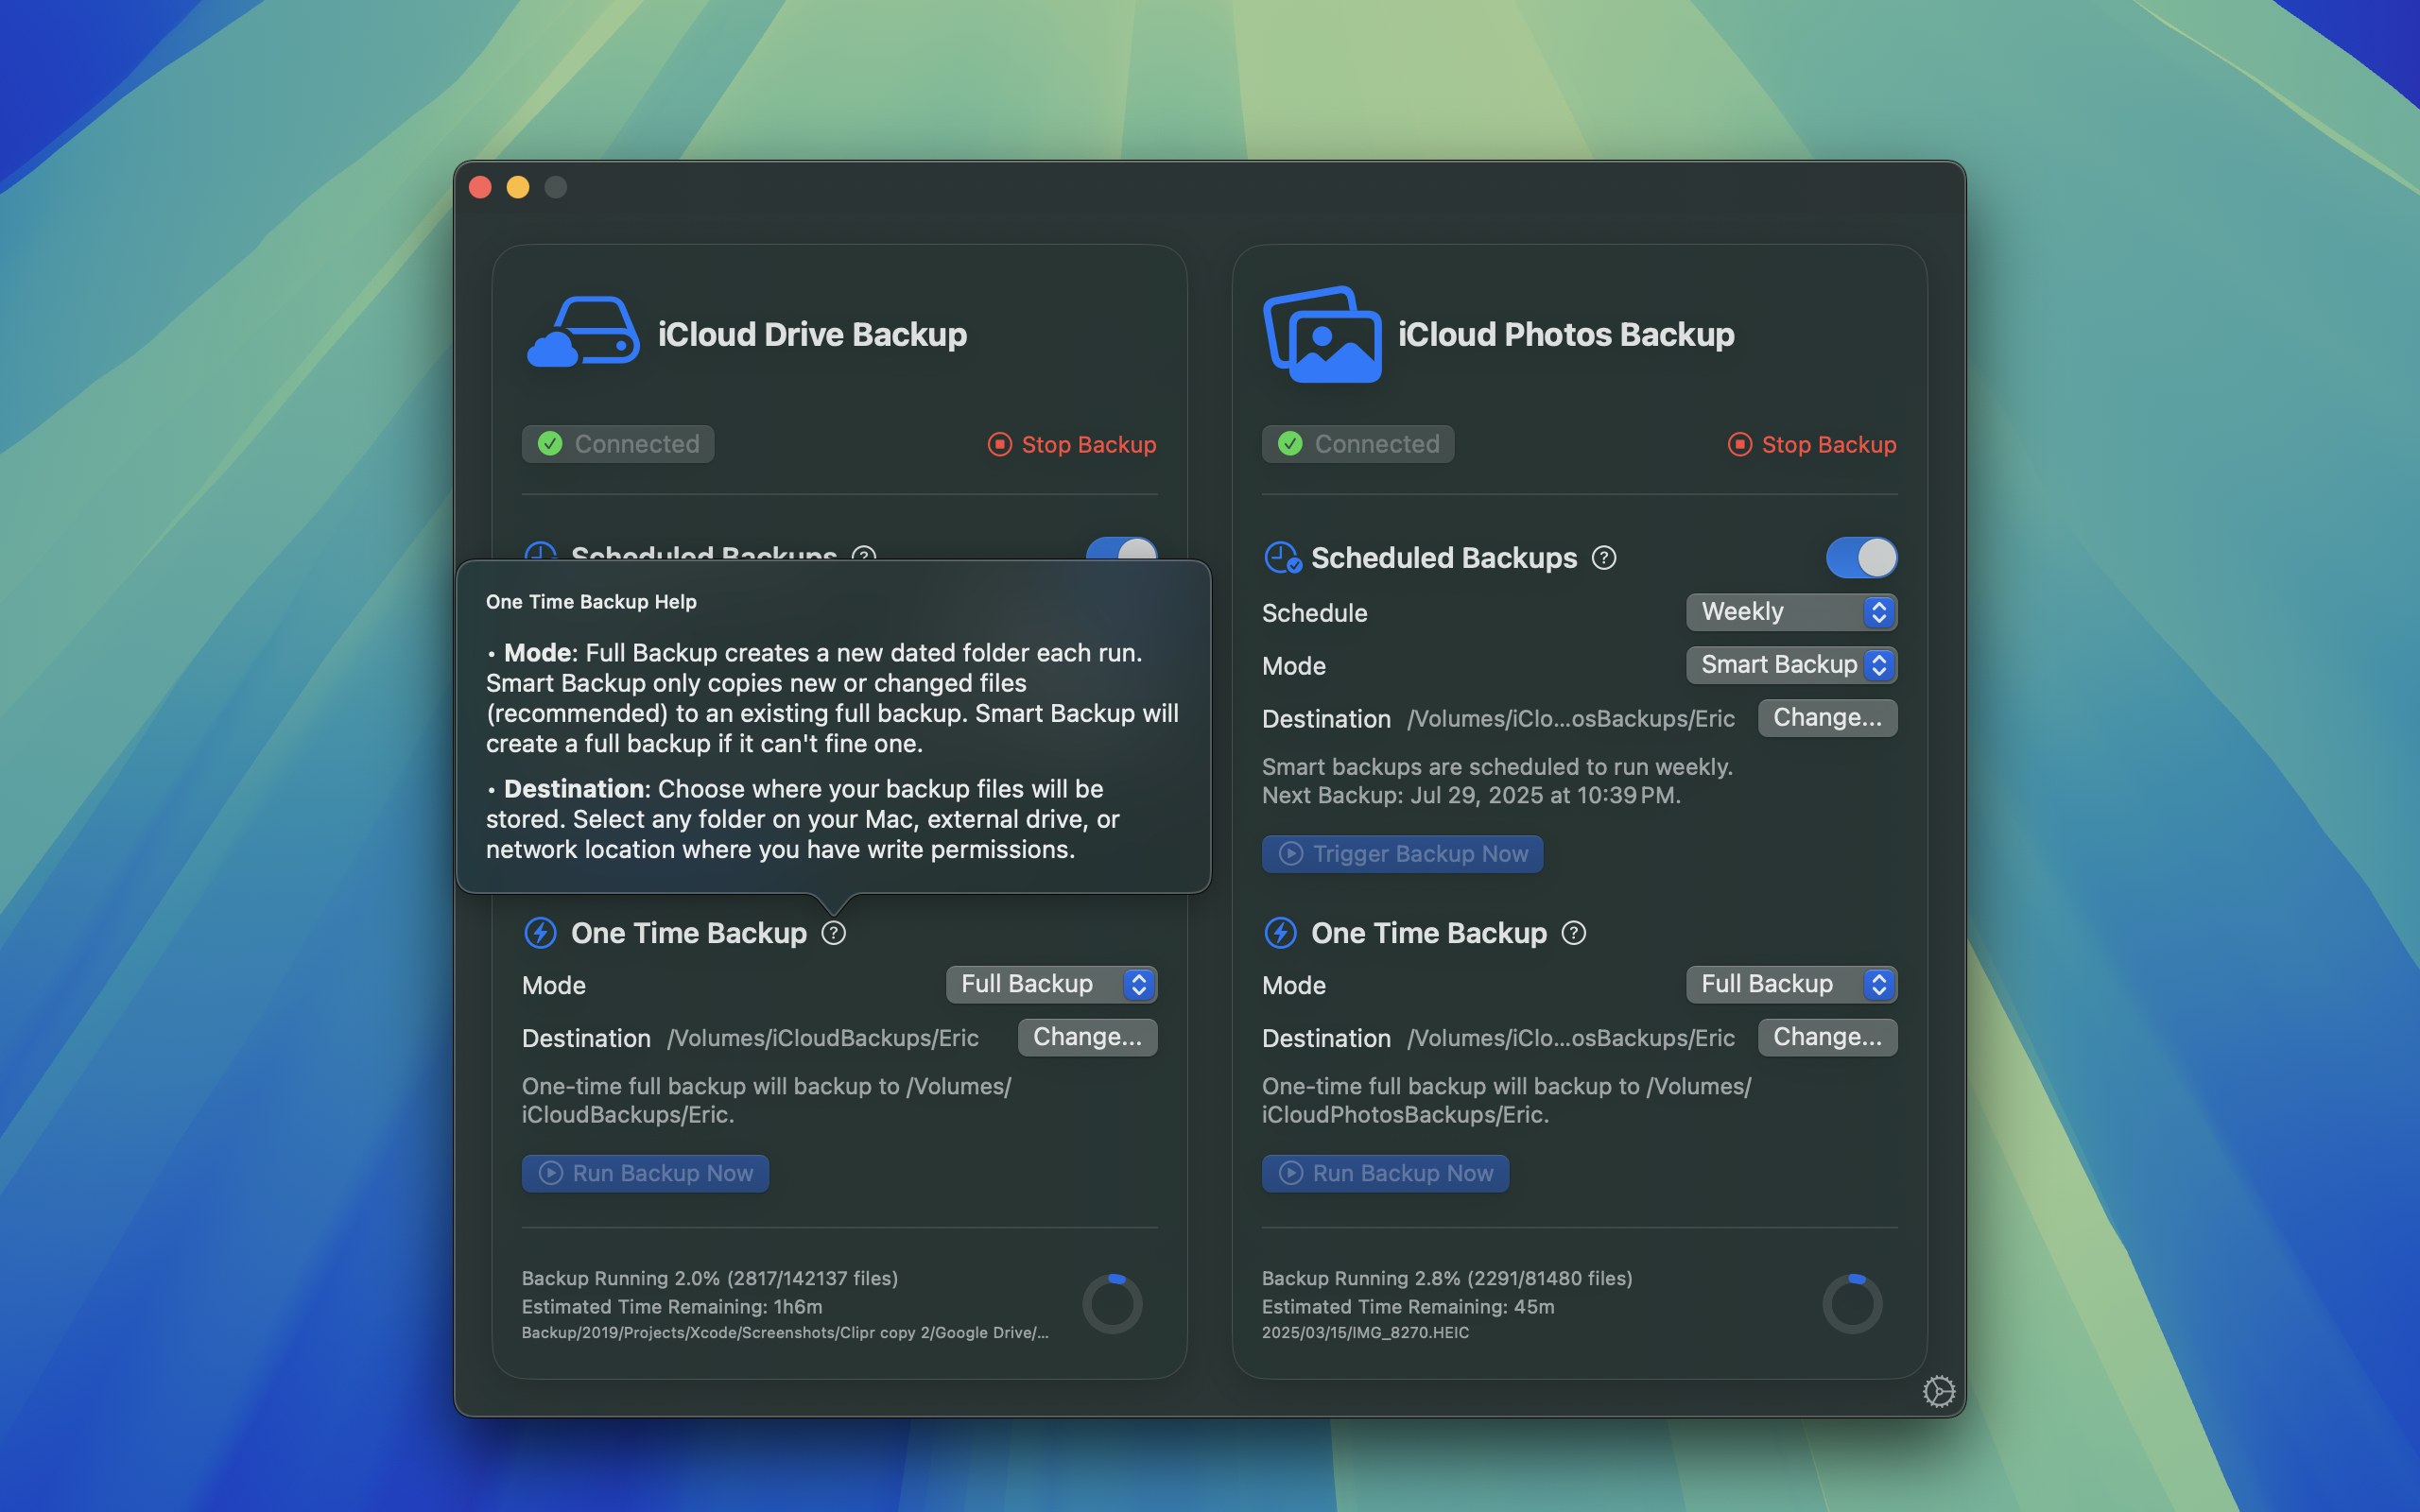Click the Photos backup progress spinner
The image size is (2420, 1512).
(x=1852, y=1303)
